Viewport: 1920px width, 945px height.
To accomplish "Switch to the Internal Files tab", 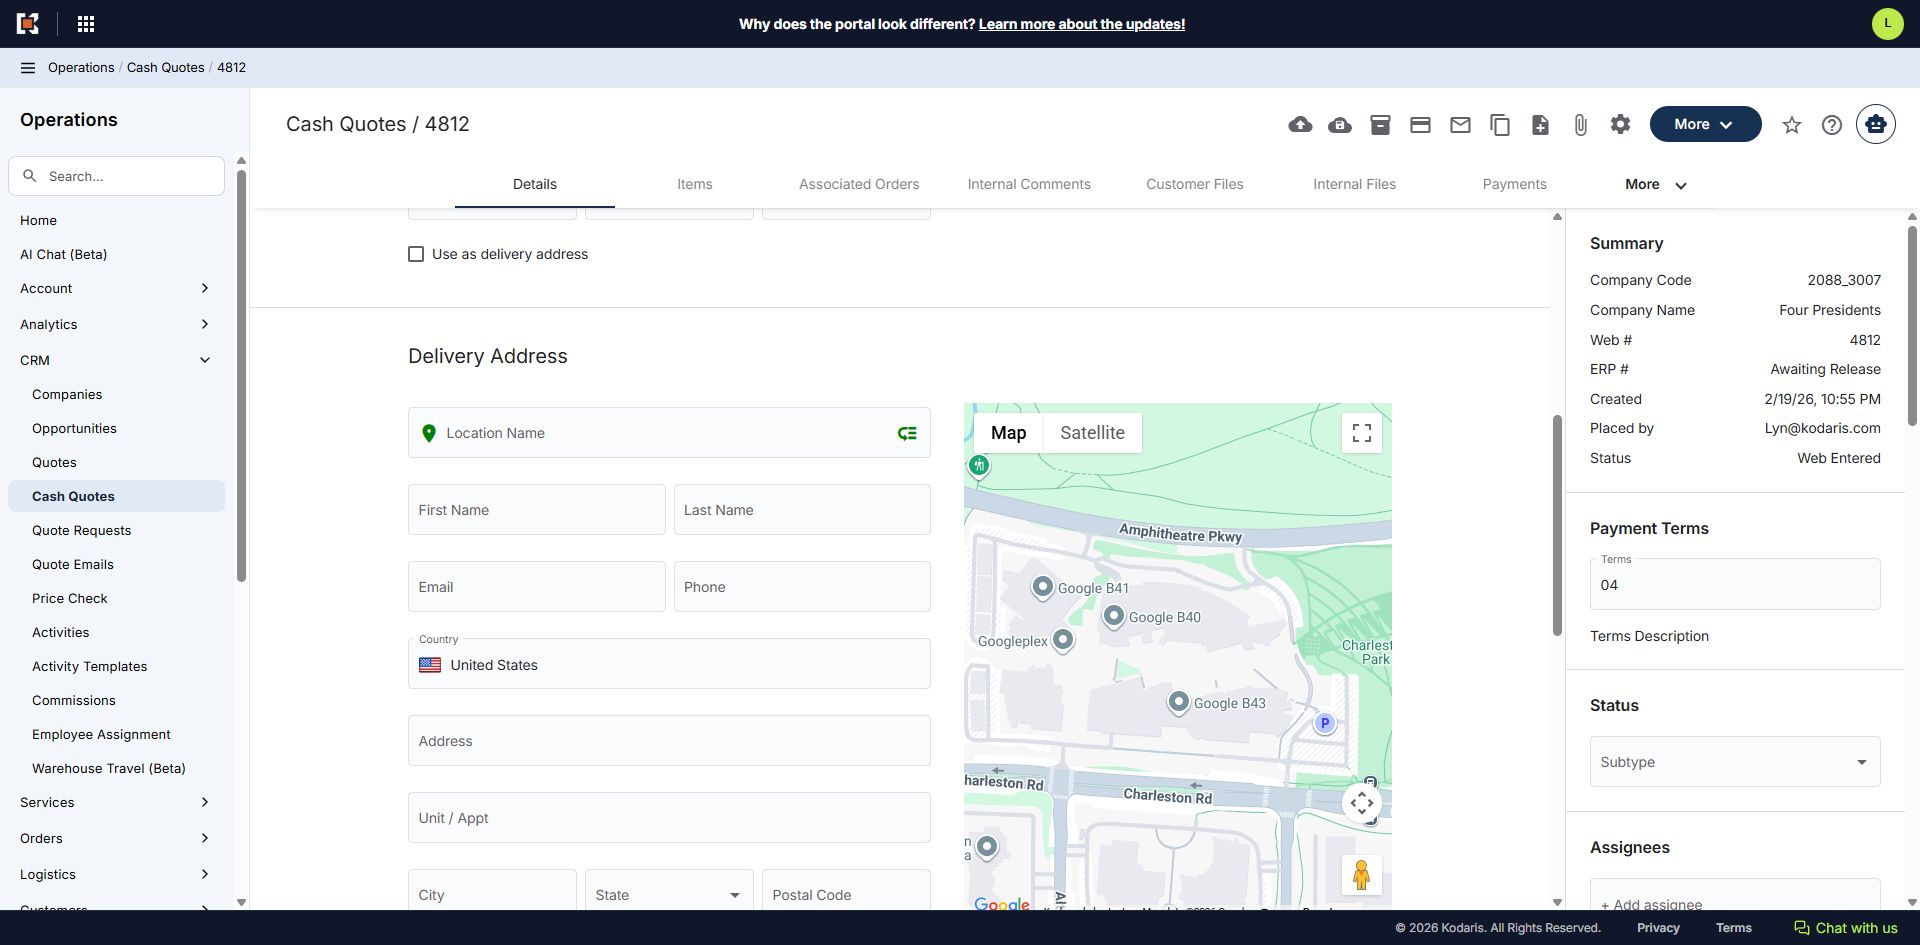I will point(1355,184).
